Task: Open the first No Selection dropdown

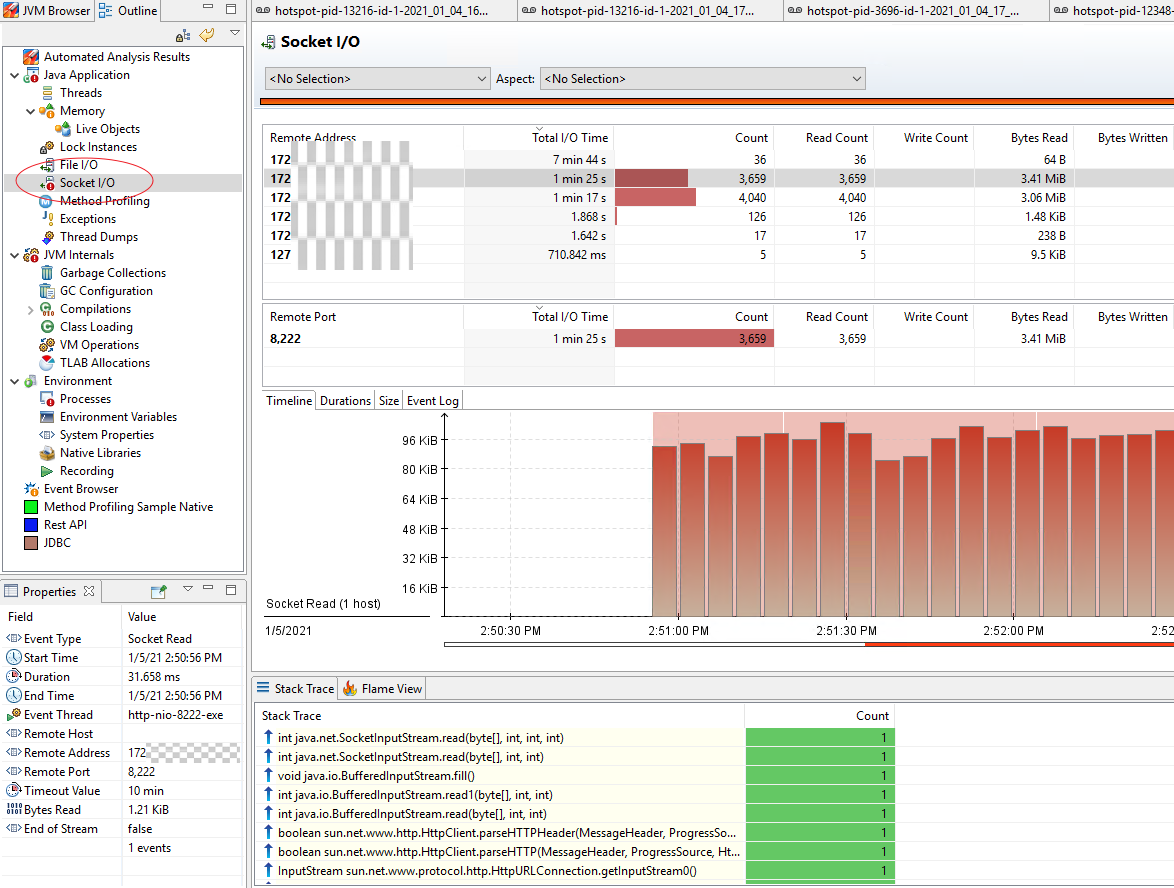Action: (377, 79)
